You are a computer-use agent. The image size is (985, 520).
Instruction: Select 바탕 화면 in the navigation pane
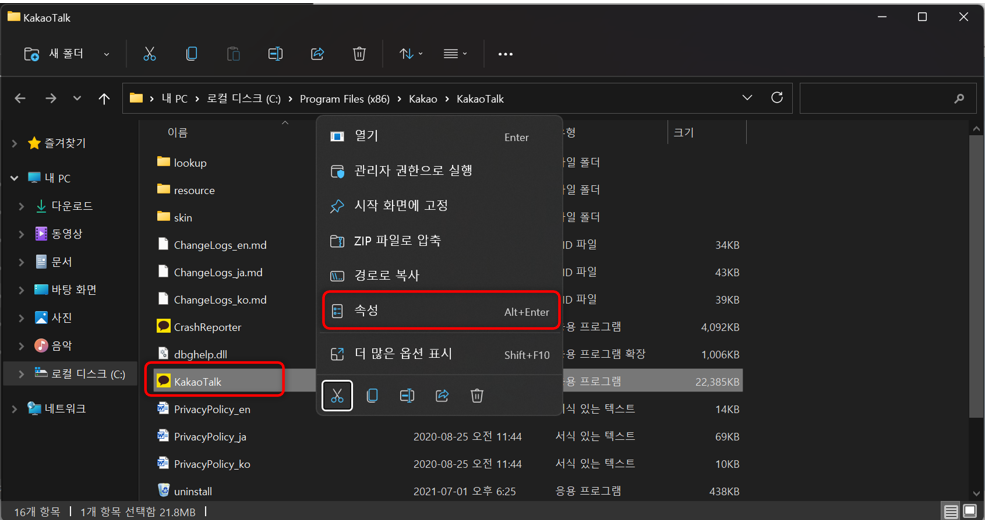[73, 290]
